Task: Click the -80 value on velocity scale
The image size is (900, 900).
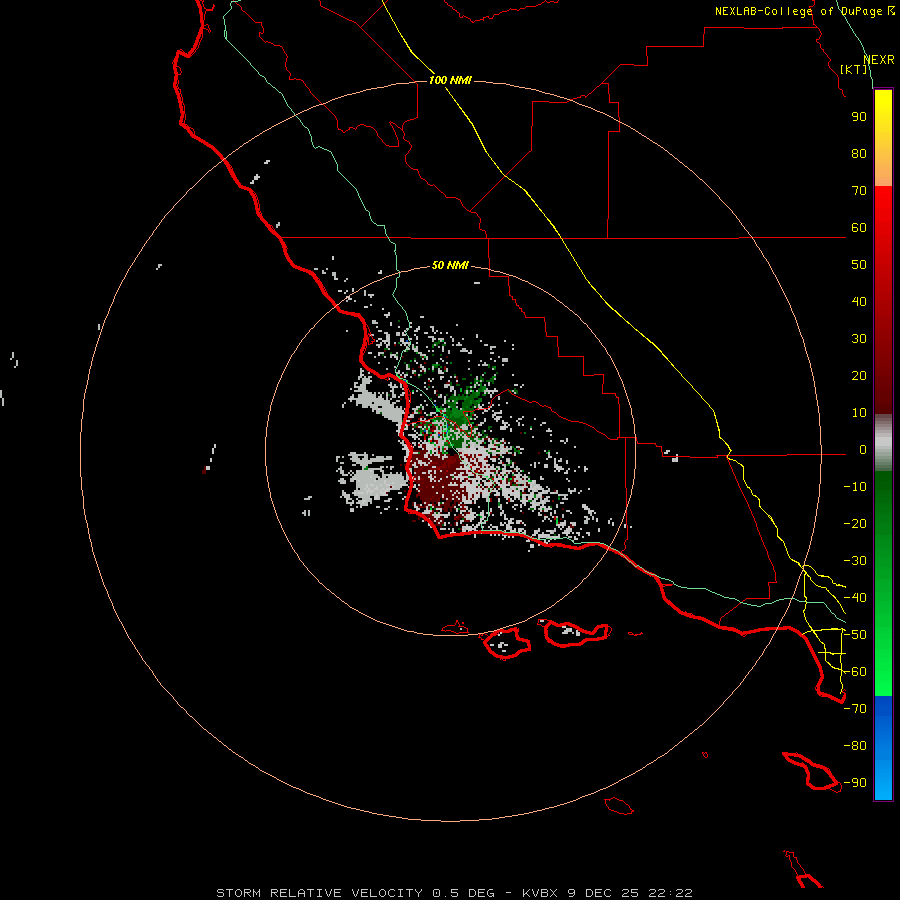Action: click(x=855, y=746)
